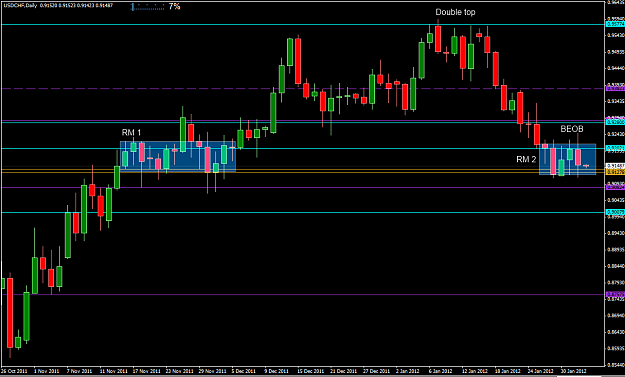Image resolution: width=625 pixels, height=377 pixels.
Task: Click the "12 Jan 2012" date label
Action: click(x=475, y=371)
